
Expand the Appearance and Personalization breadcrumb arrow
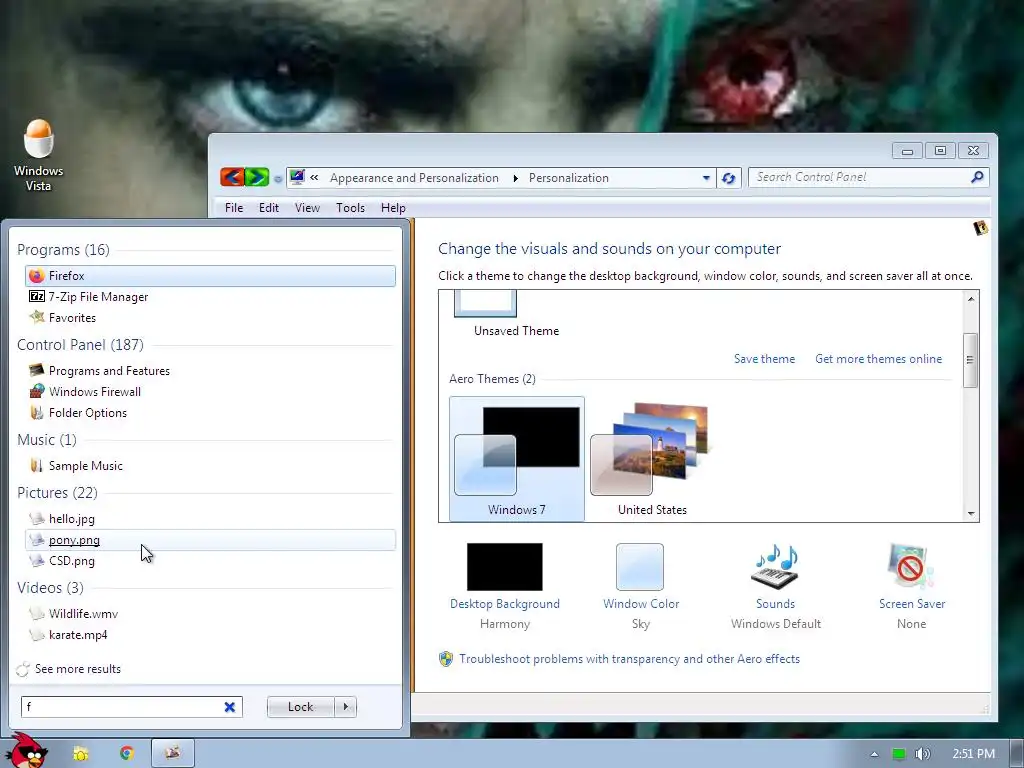click(x=515, y=178)
